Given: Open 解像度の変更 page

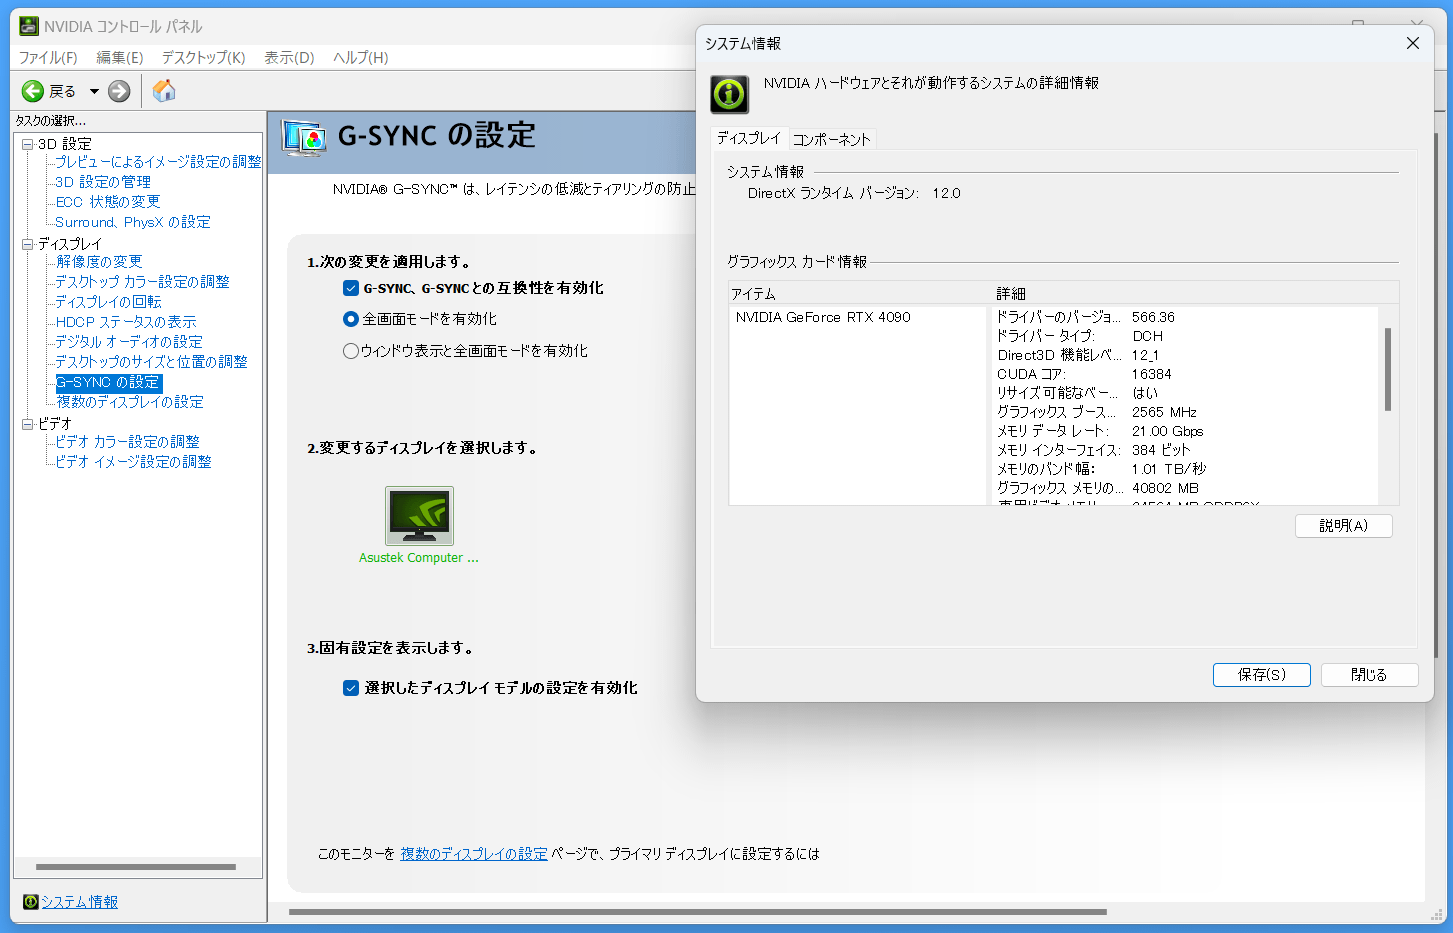Looking at the screenshot, I should tap(99, 262).
